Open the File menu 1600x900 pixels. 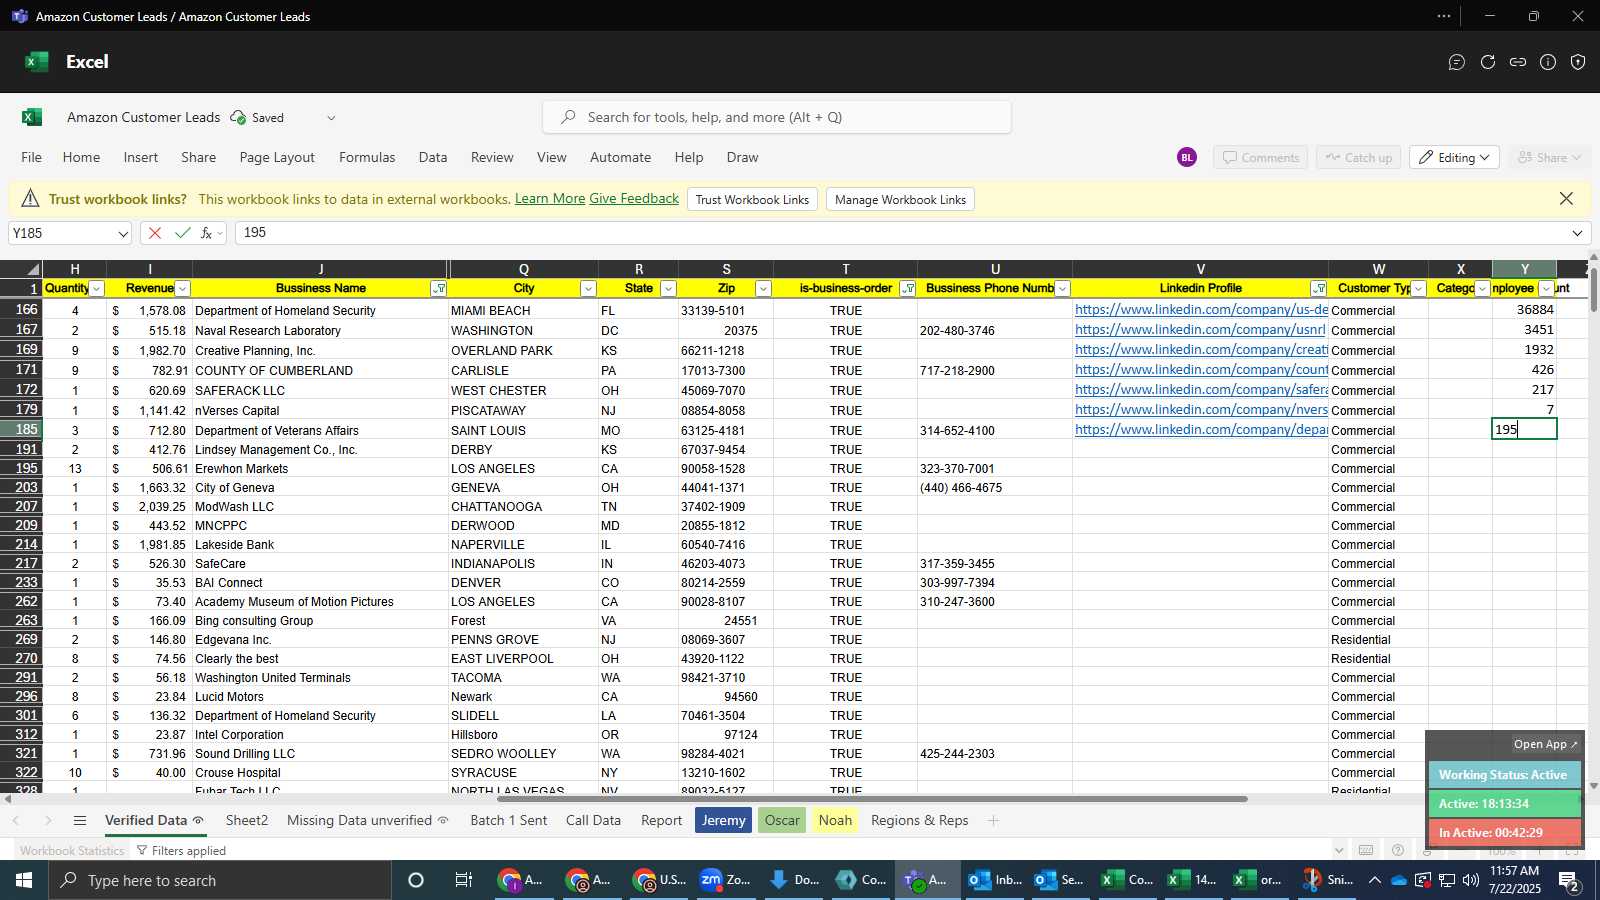[x=32, y=157]
